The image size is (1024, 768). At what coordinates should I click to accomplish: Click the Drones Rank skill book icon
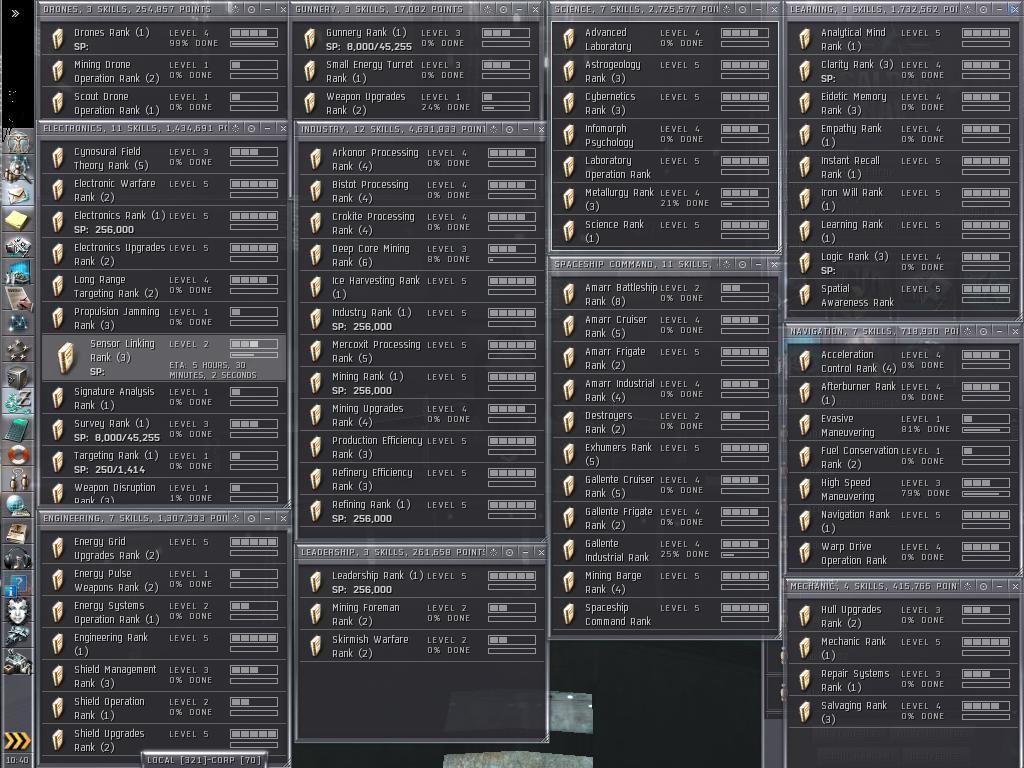click(x=58, y=39)
